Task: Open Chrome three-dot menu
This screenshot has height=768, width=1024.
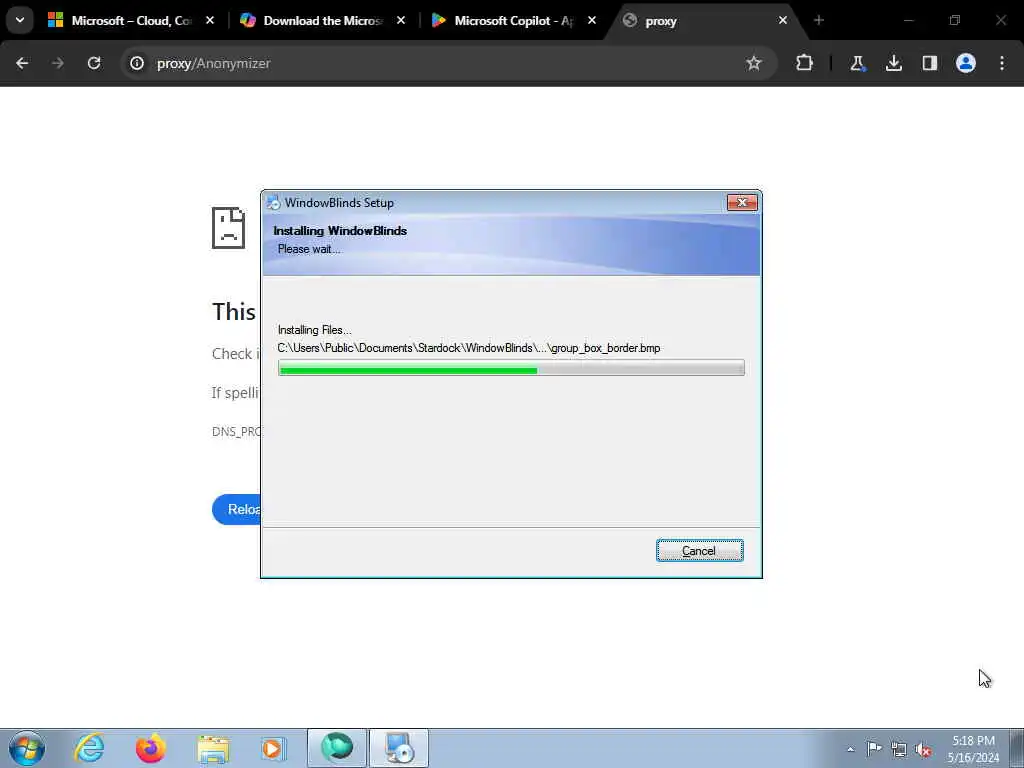Action: 1002,63
